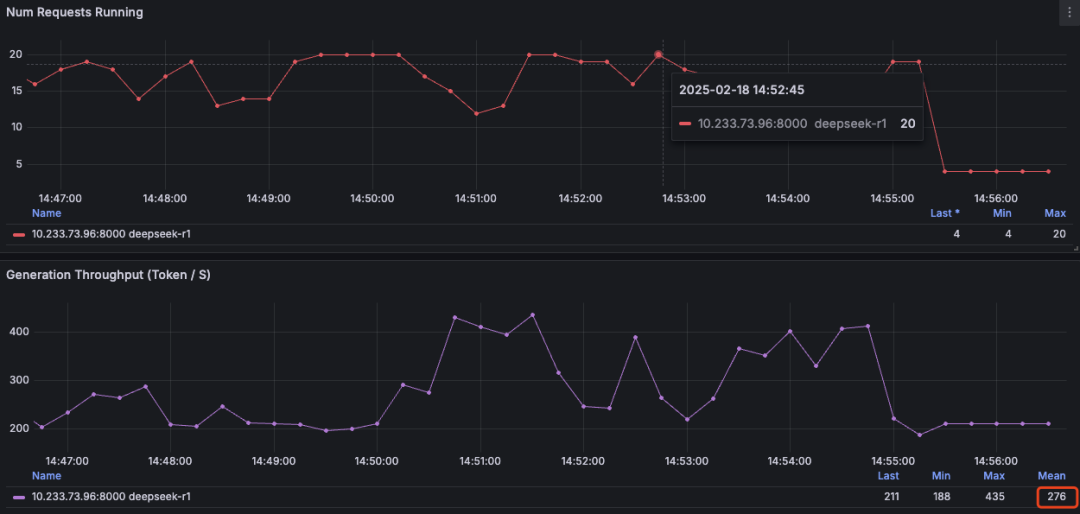Open the Num Requests Running panel title
The width and height of the screenshot is (1080, 514).
74,13
